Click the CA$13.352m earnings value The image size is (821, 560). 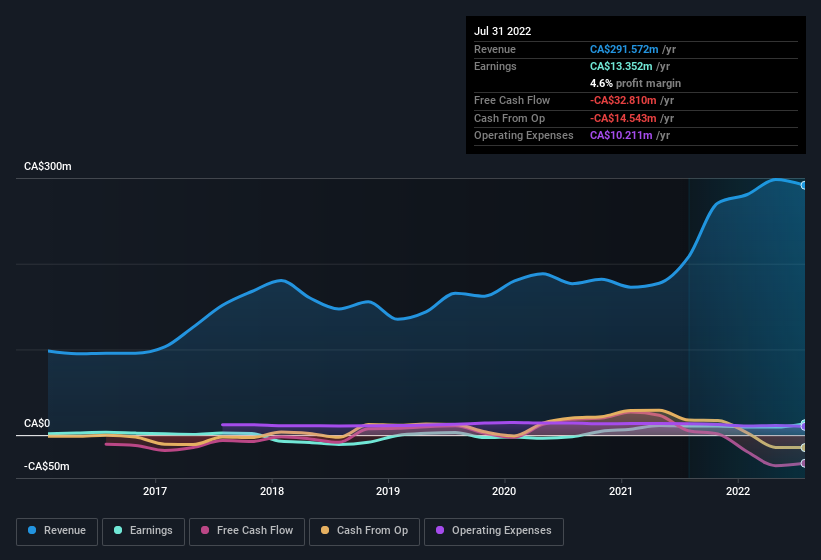tap(621, 66)
